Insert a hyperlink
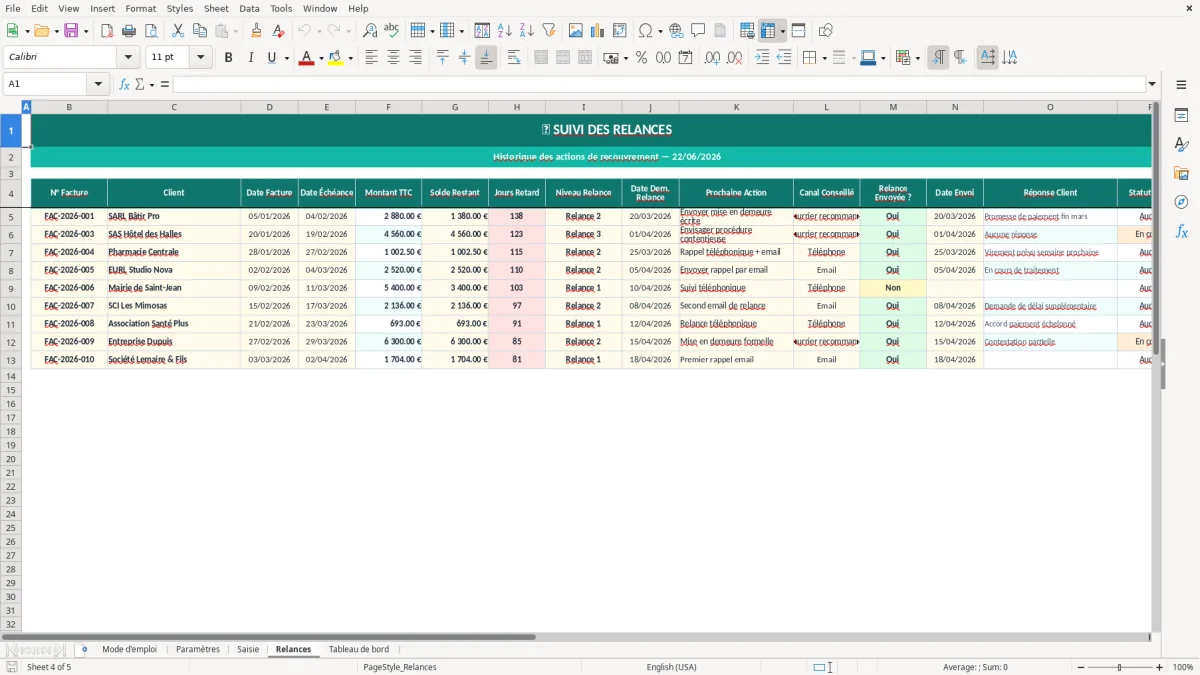The image size is (1200, 675). click(x=676, y=31)
